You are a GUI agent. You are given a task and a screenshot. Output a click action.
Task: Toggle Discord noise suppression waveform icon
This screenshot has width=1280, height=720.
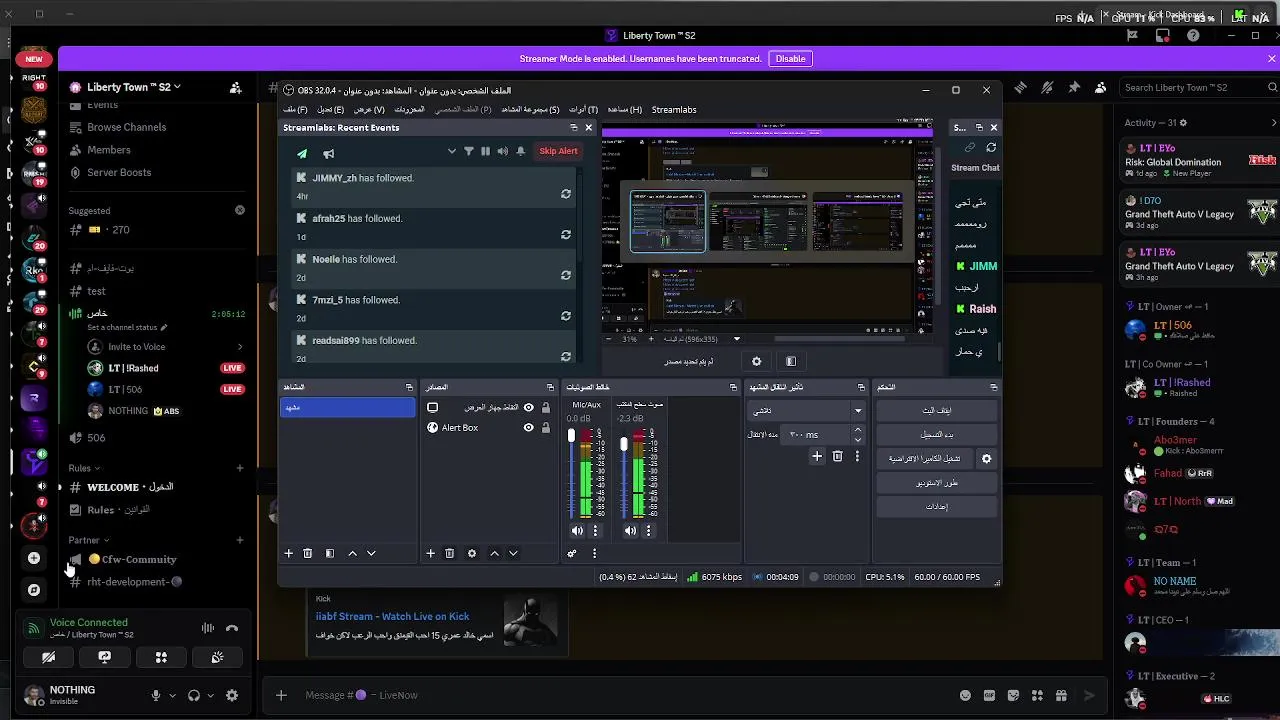pos(208,629)
